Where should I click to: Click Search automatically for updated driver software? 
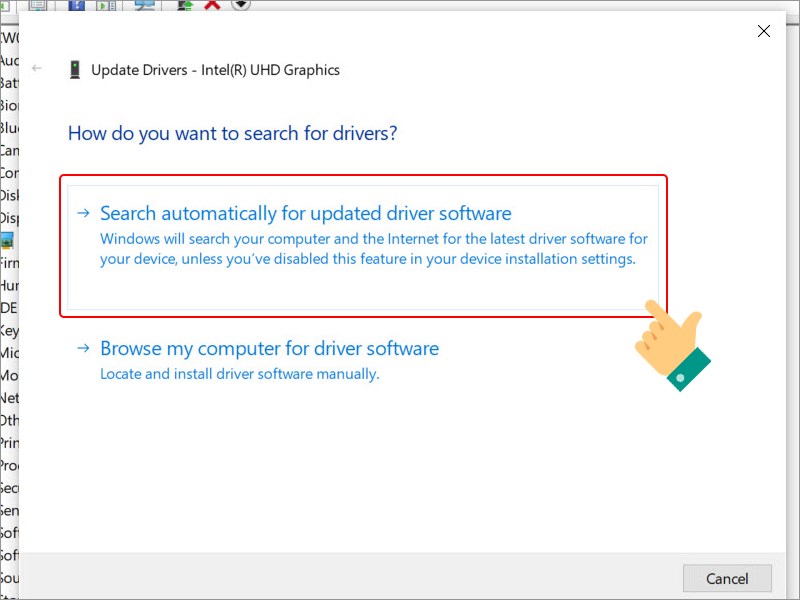pyautogui.click(x=305, y=214)
